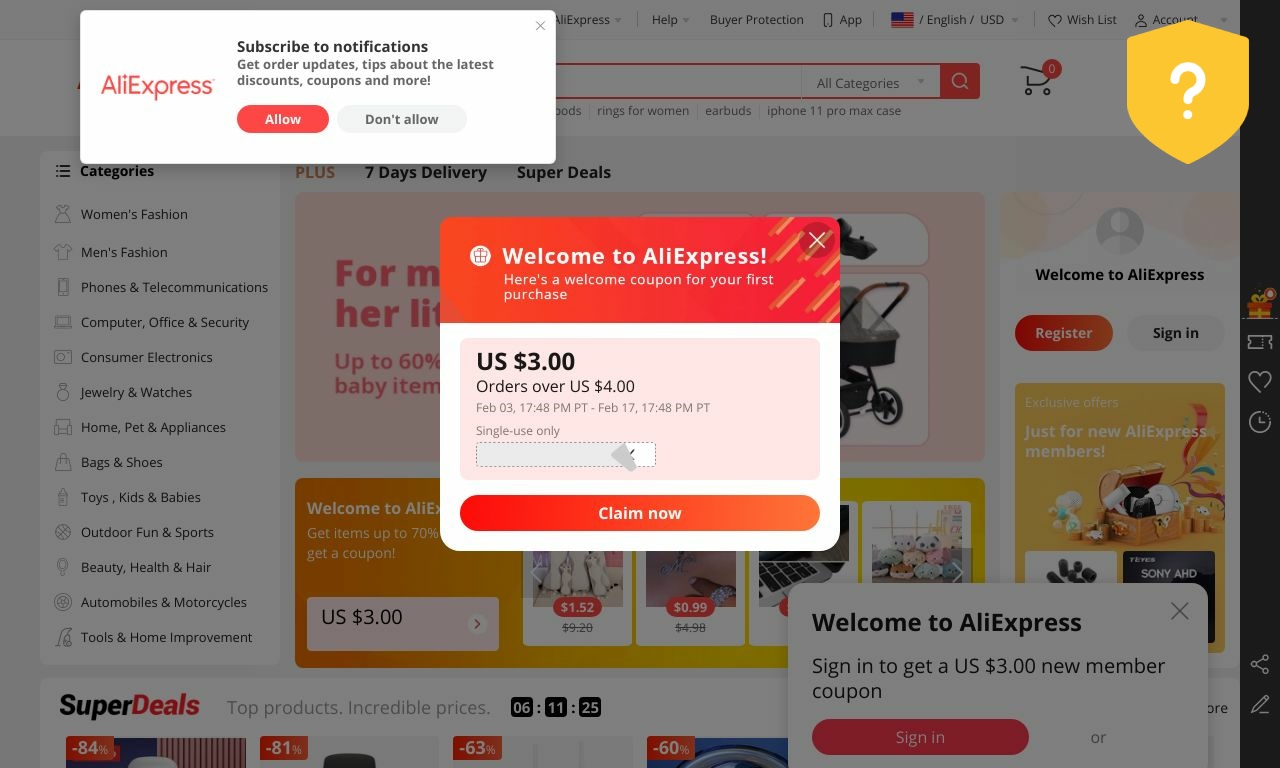The width and height of the screenshot is (1280, 768).
Task: Click the yellow question mark shield
Action: (1188, 91)
